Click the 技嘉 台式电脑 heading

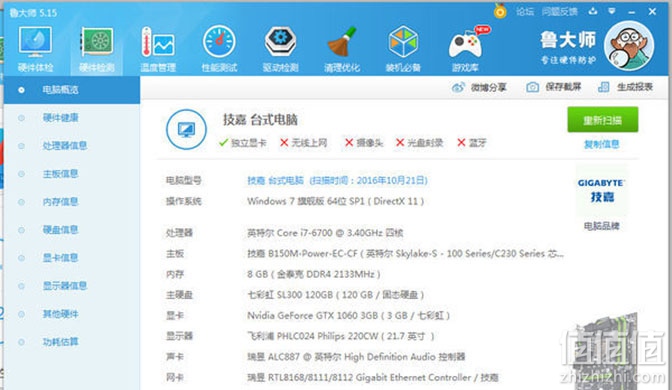[x=260, y=120]
